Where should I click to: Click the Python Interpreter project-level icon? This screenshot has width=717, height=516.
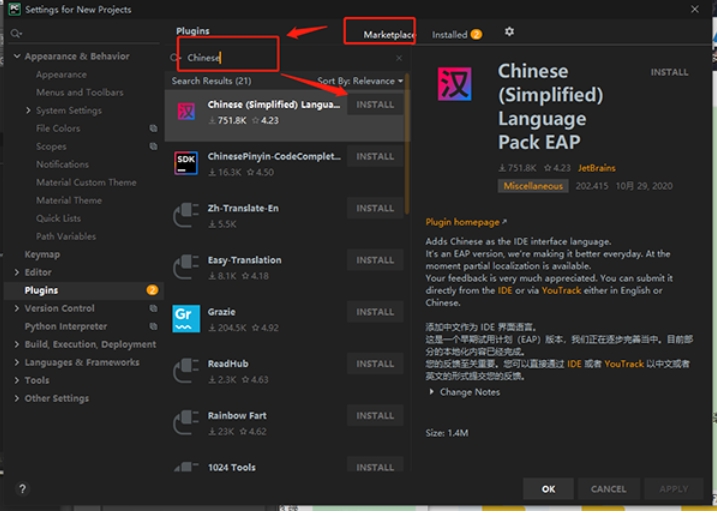click(x=153, y=326)
